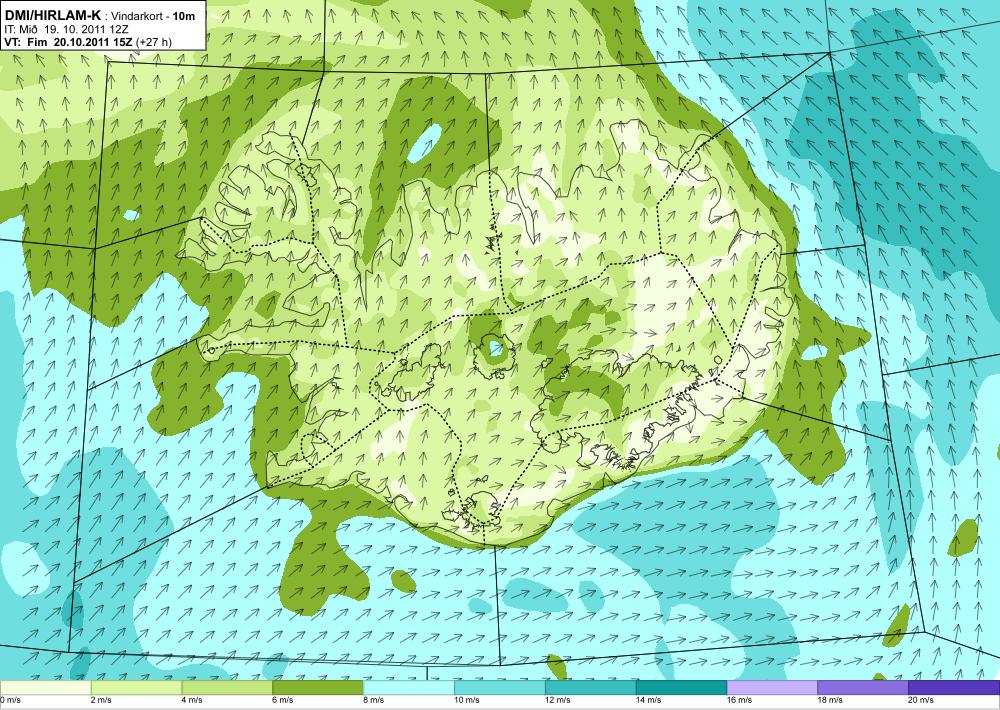
Task: Click the 18–20 m/s purple legend swatch
Action: pyautogui.click(x=863, y=688)
